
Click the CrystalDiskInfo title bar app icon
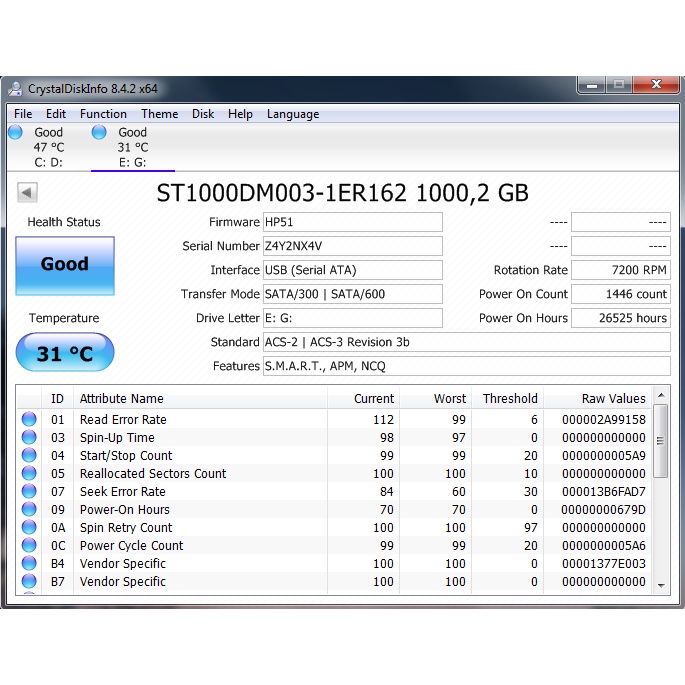tap(16, 88)
